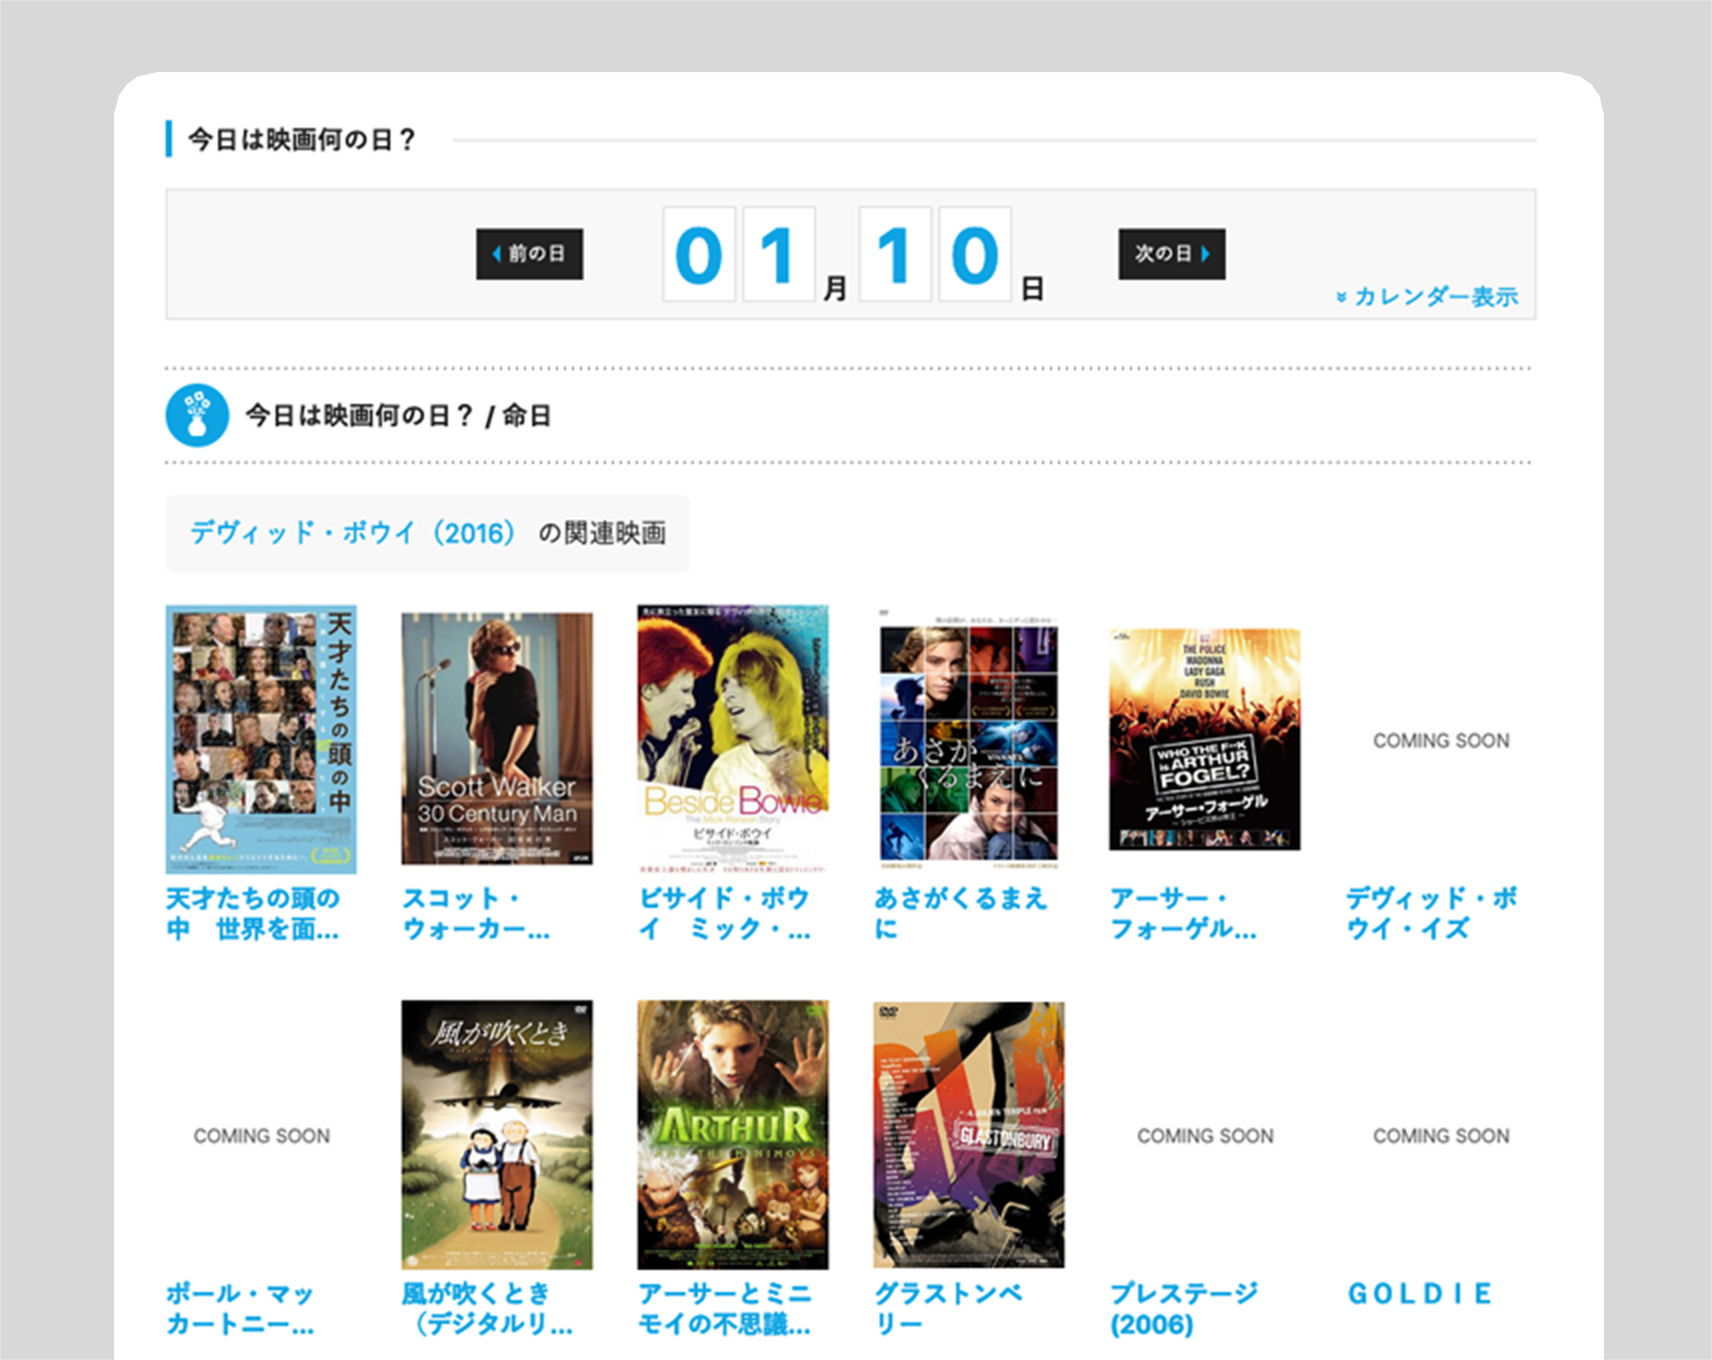Click the 今日は映画何の日？ / 命日 heading
The image size is (1712, 1360).
coord(399,416)
